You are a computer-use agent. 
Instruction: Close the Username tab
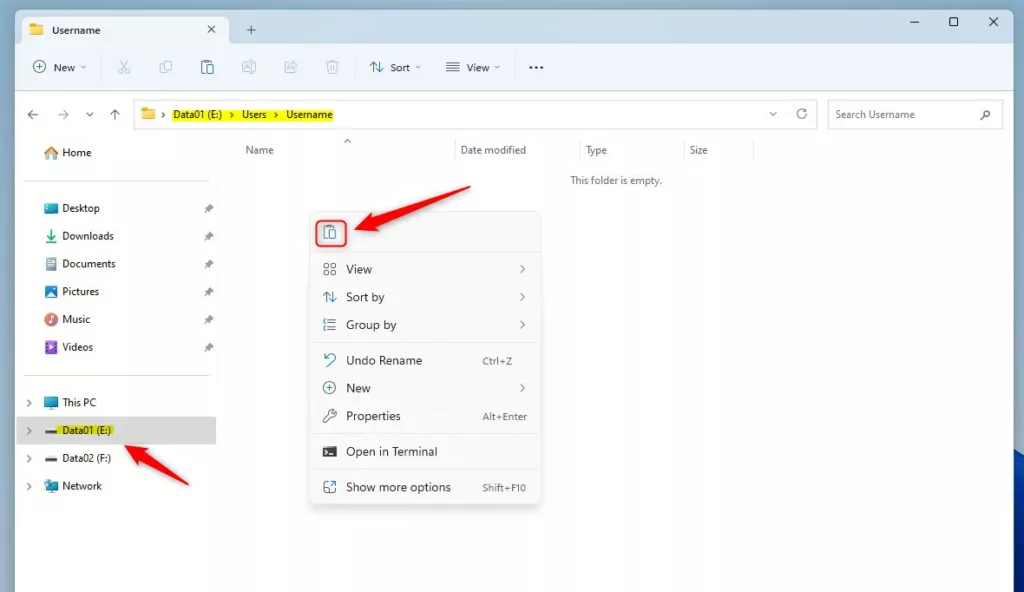[x=211, y=29]
